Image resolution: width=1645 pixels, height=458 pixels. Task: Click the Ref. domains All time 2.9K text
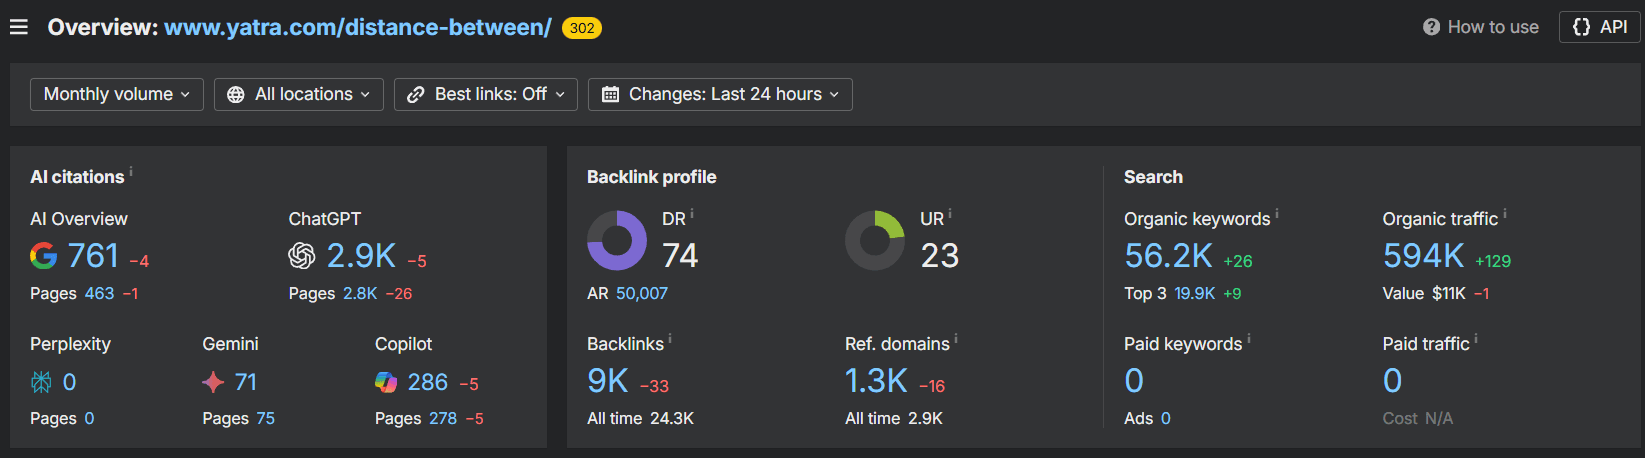pyautogui.click(x=894, y=418)
